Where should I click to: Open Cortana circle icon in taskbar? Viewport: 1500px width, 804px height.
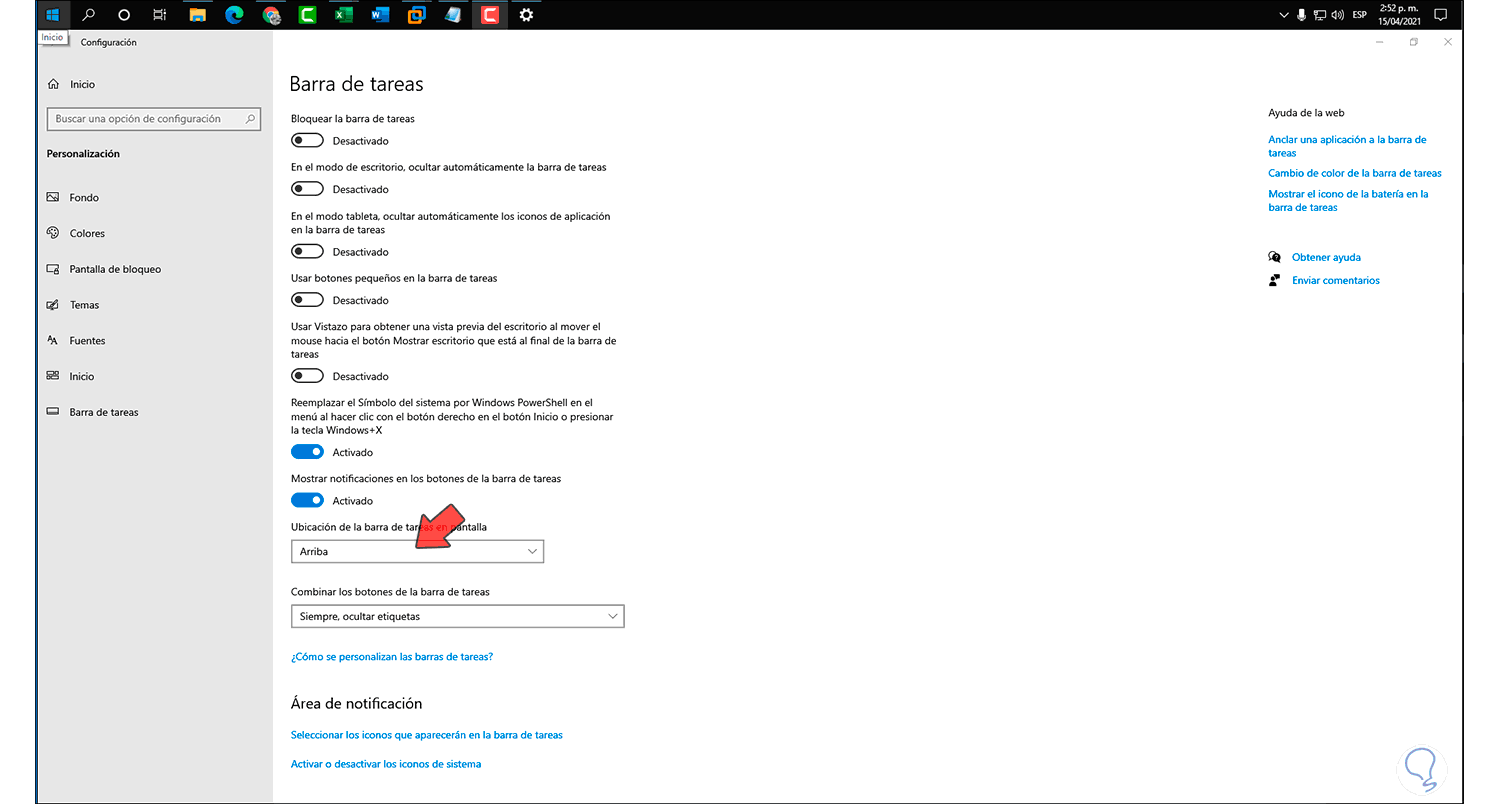(124, 15)
